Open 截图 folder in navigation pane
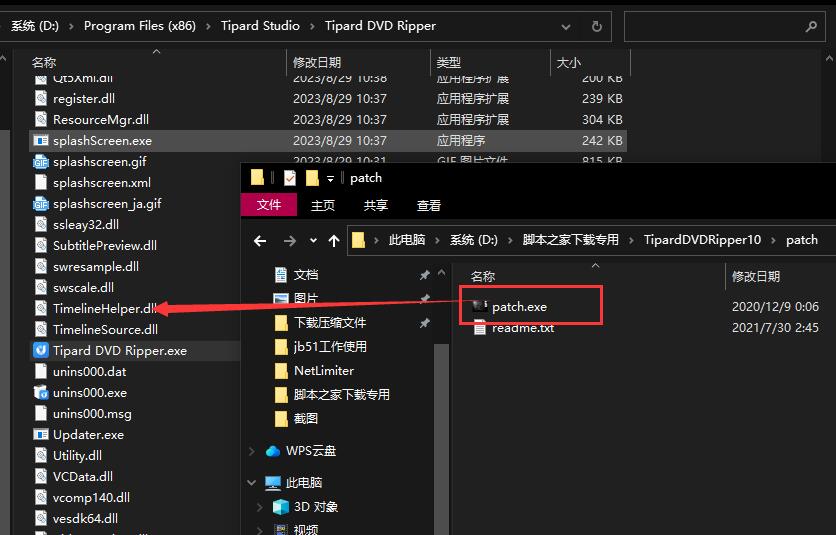Image resolution: width=836 pixels, height=535 pixels. point(306,419)
